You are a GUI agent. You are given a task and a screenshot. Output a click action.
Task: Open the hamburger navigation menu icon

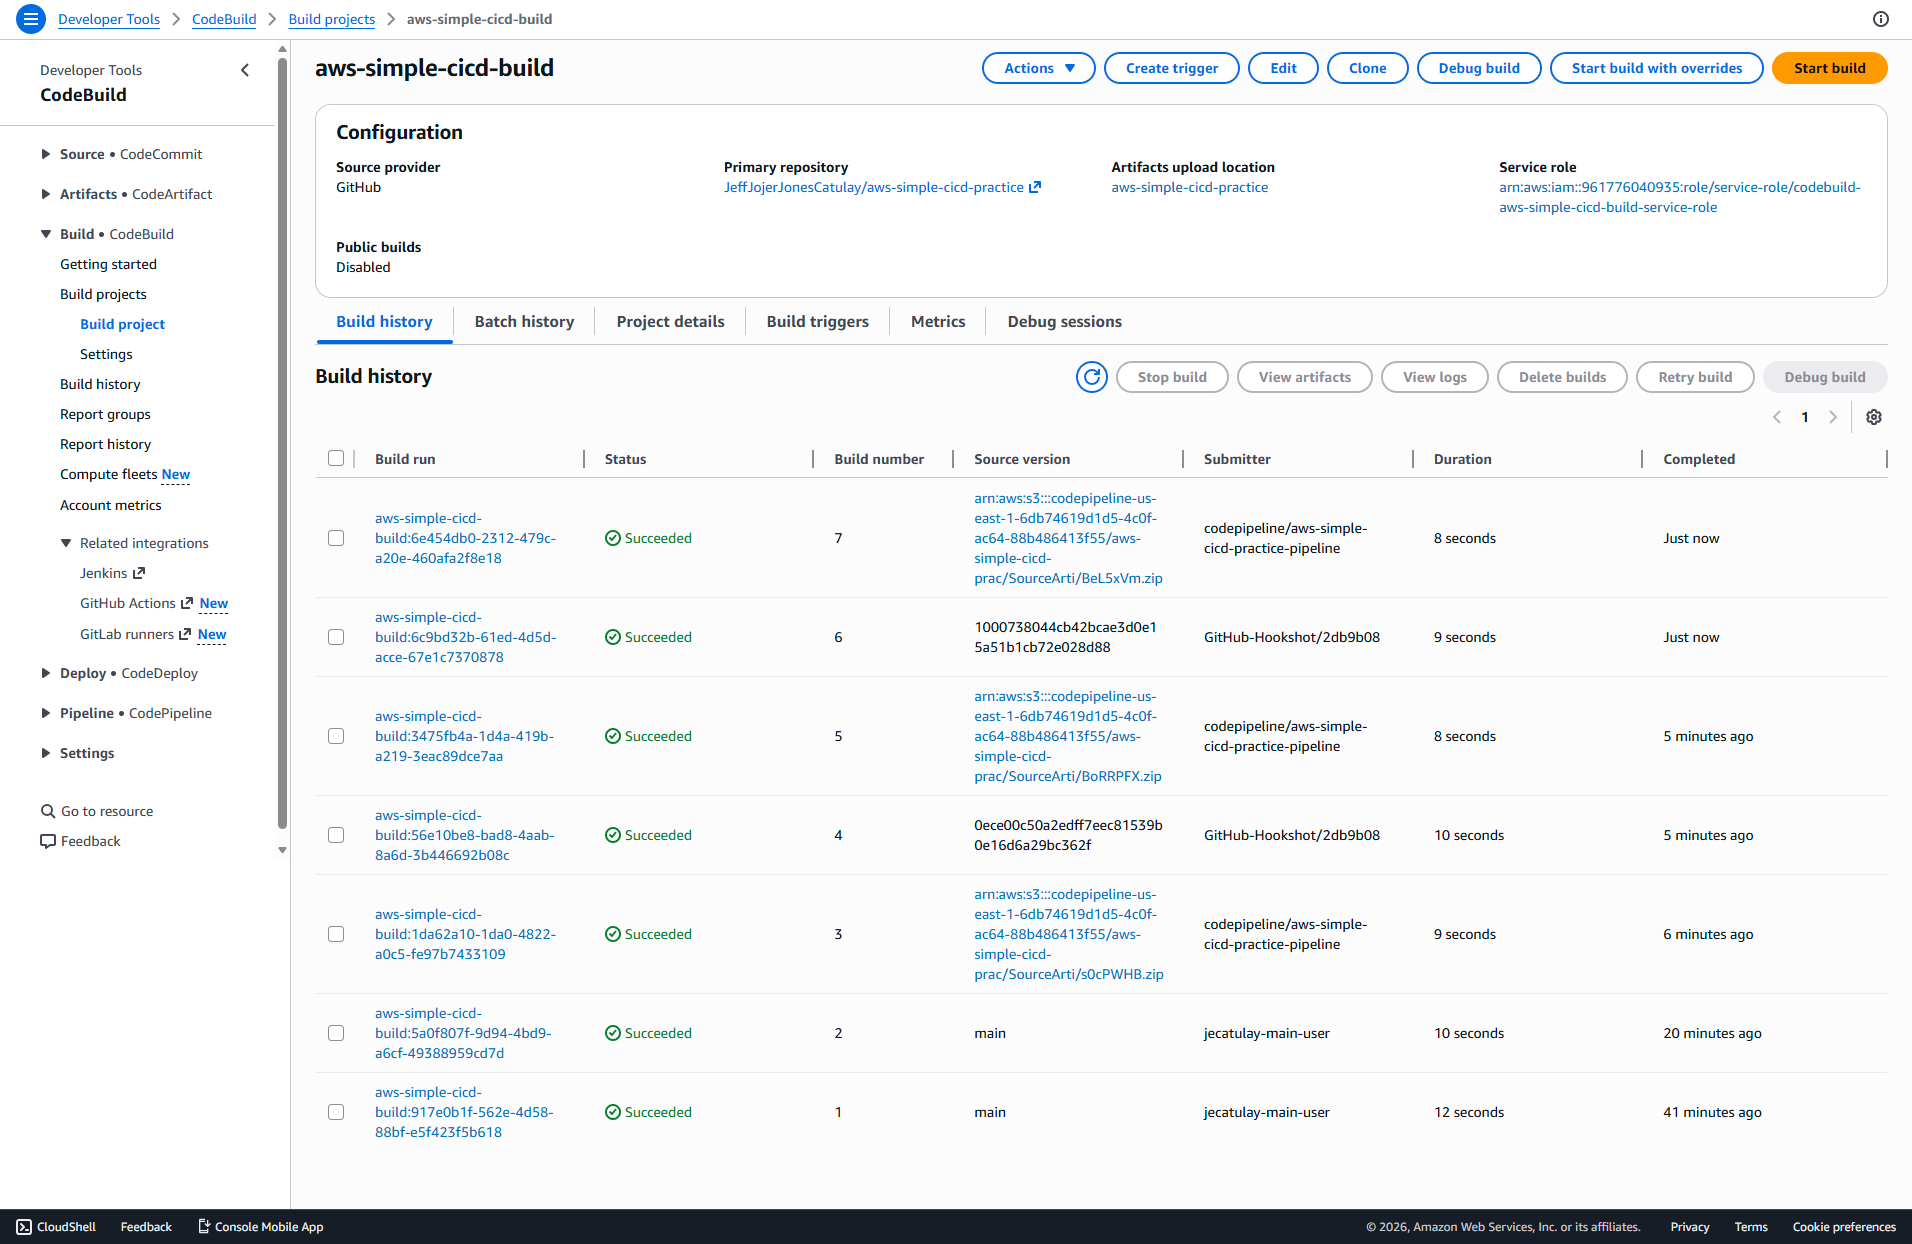31,19
